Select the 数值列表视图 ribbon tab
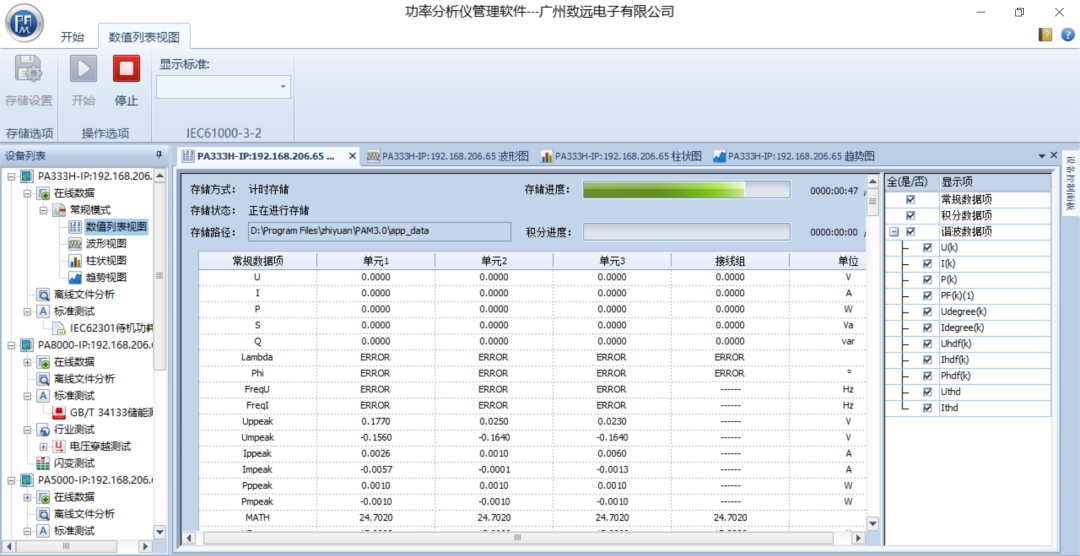This screenshot has height=556, width=1080. 144,37
